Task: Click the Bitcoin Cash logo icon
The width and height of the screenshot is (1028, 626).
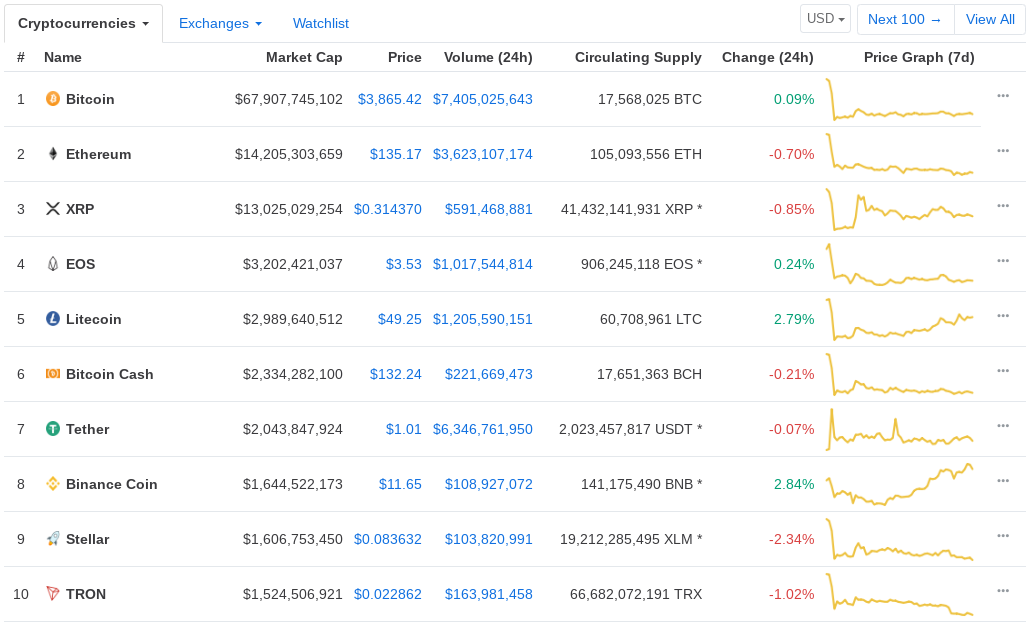Action: click(52, 374)
